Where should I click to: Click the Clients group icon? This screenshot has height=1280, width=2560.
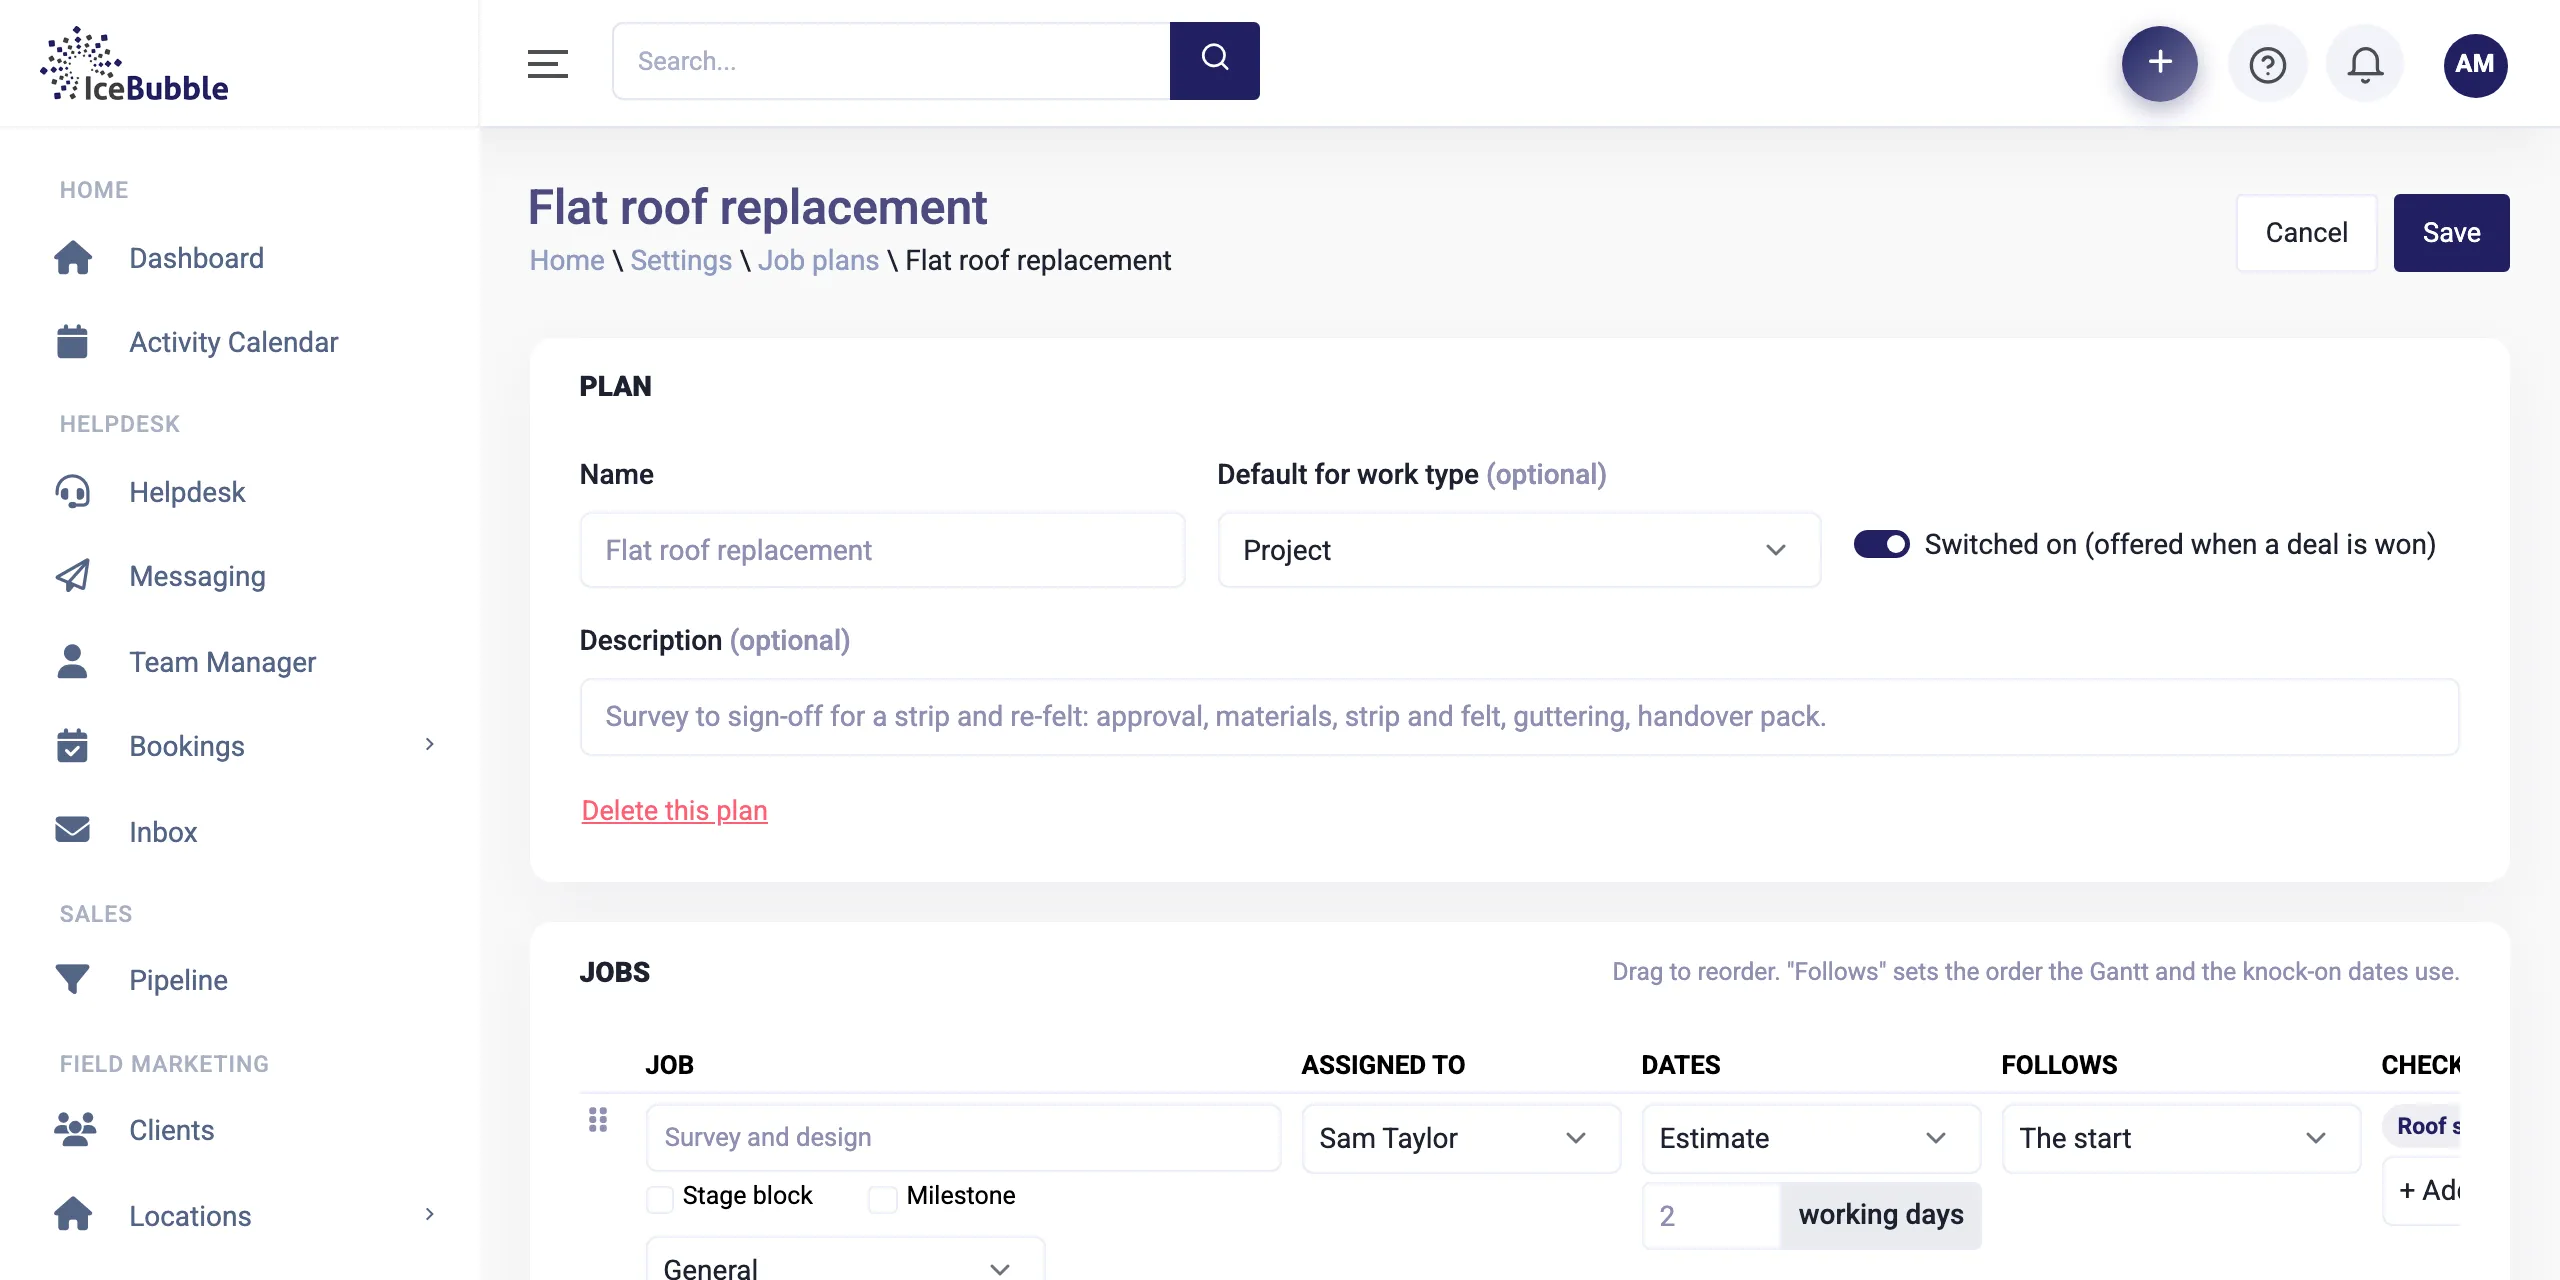[75, 1129]
